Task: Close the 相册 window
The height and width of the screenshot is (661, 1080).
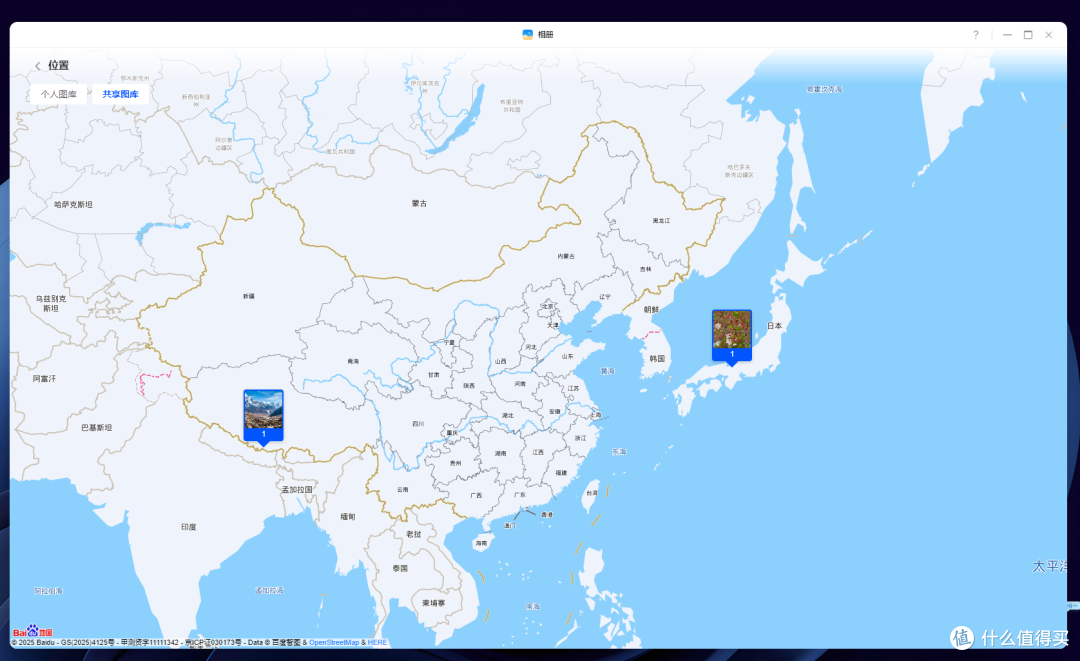Action: (x=1048, y=35)
